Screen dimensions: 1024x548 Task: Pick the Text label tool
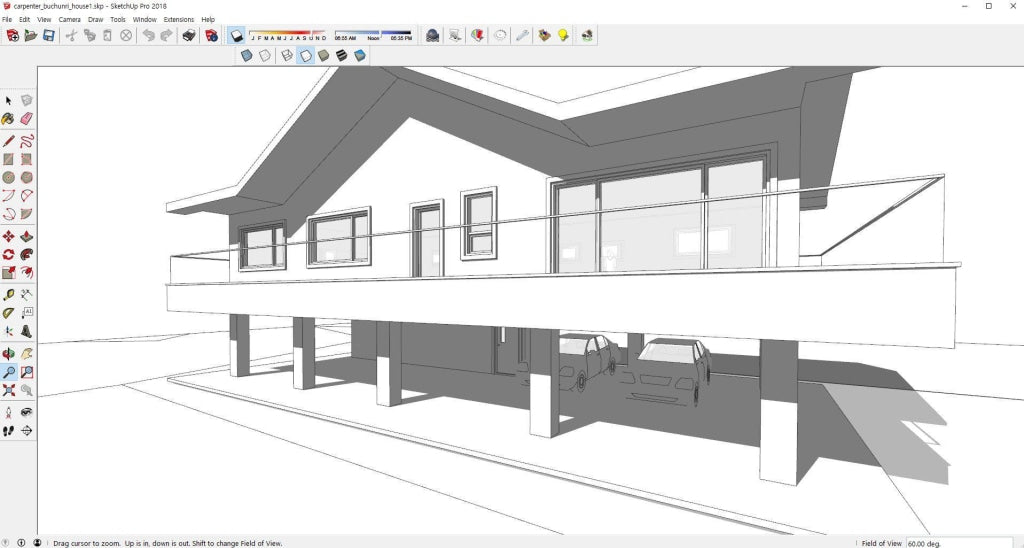pyautogui.click(x=26, y=314)
